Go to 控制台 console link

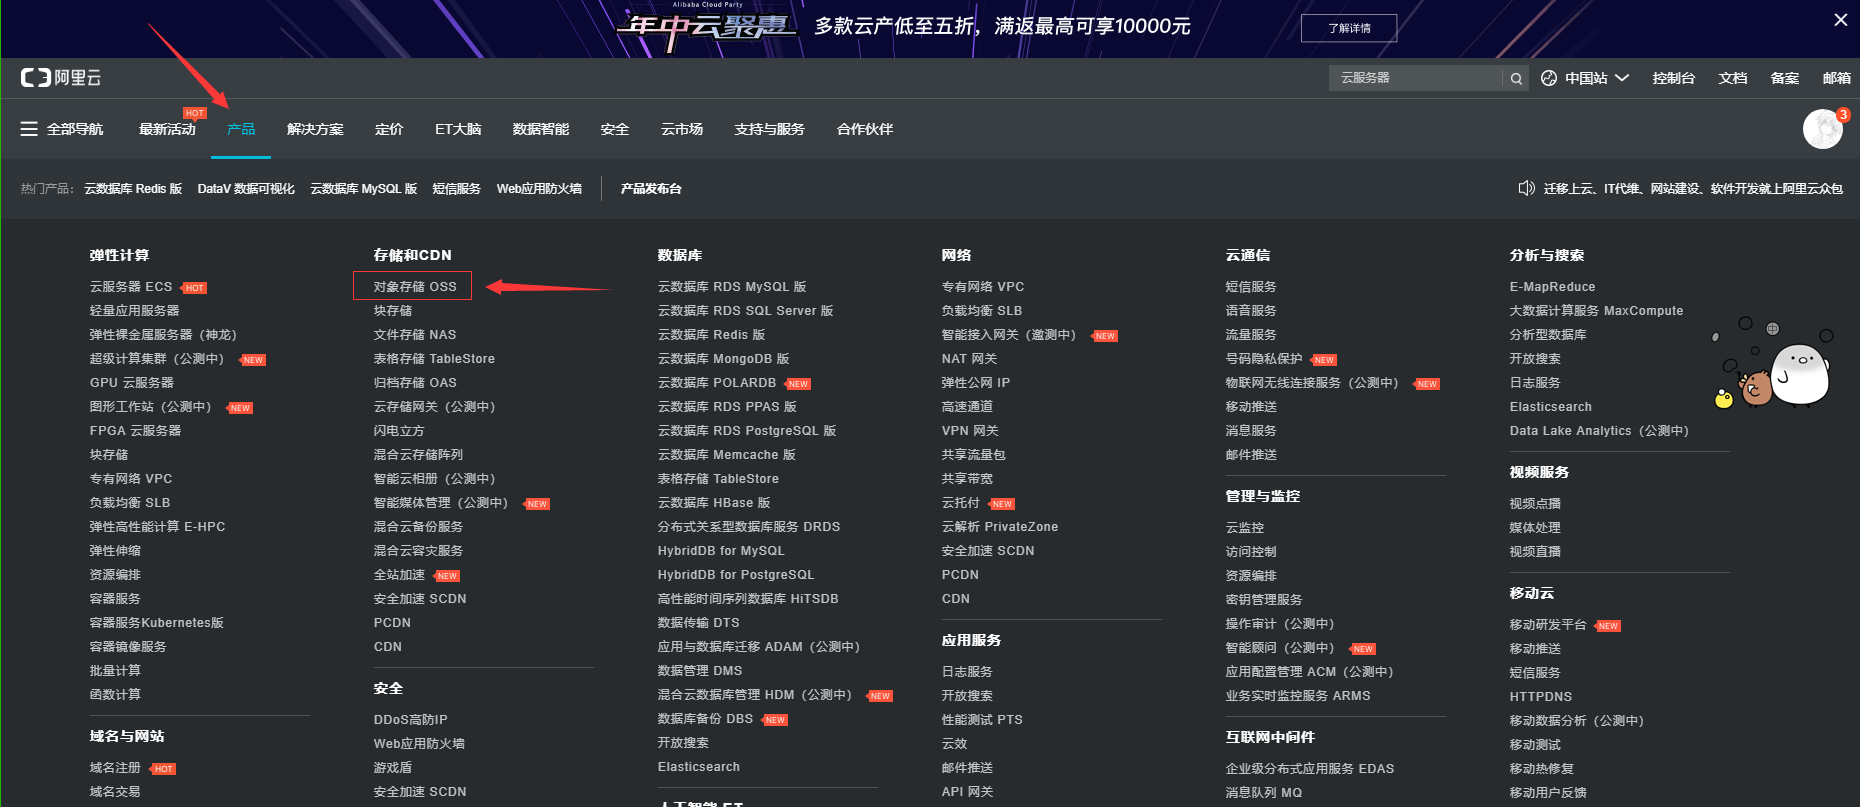[1674, 78]
